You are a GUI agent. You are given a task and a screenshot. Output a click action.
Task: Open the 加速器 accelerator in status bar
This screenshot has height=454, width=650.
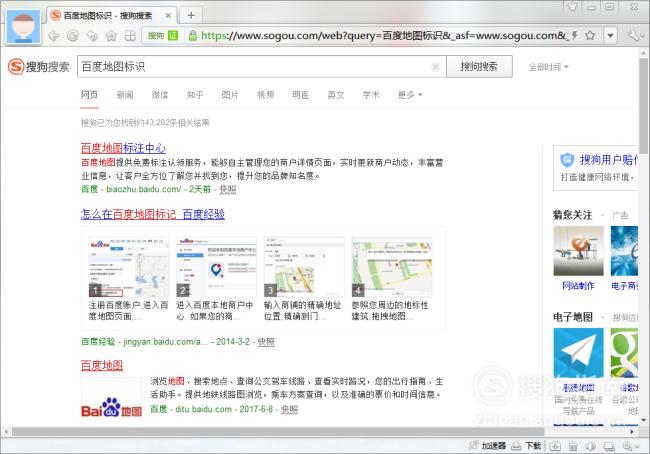488,446
